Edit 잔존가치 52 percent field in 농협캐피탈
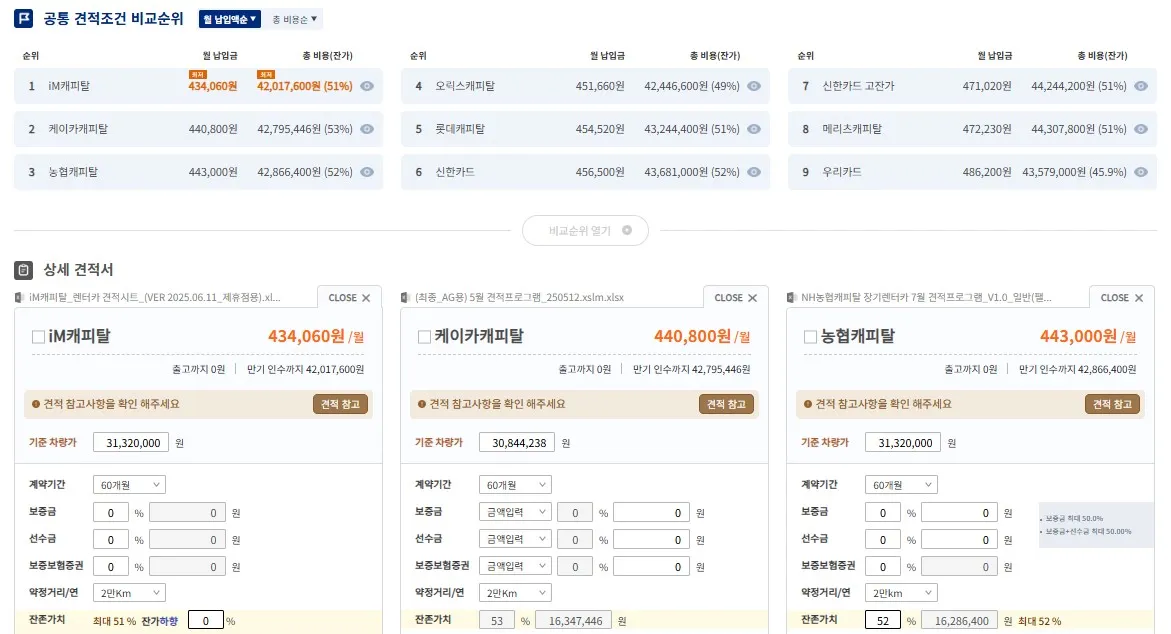The width and height of the screenshot is (1171, 634). pyautogui.click(x=883, y=621)
